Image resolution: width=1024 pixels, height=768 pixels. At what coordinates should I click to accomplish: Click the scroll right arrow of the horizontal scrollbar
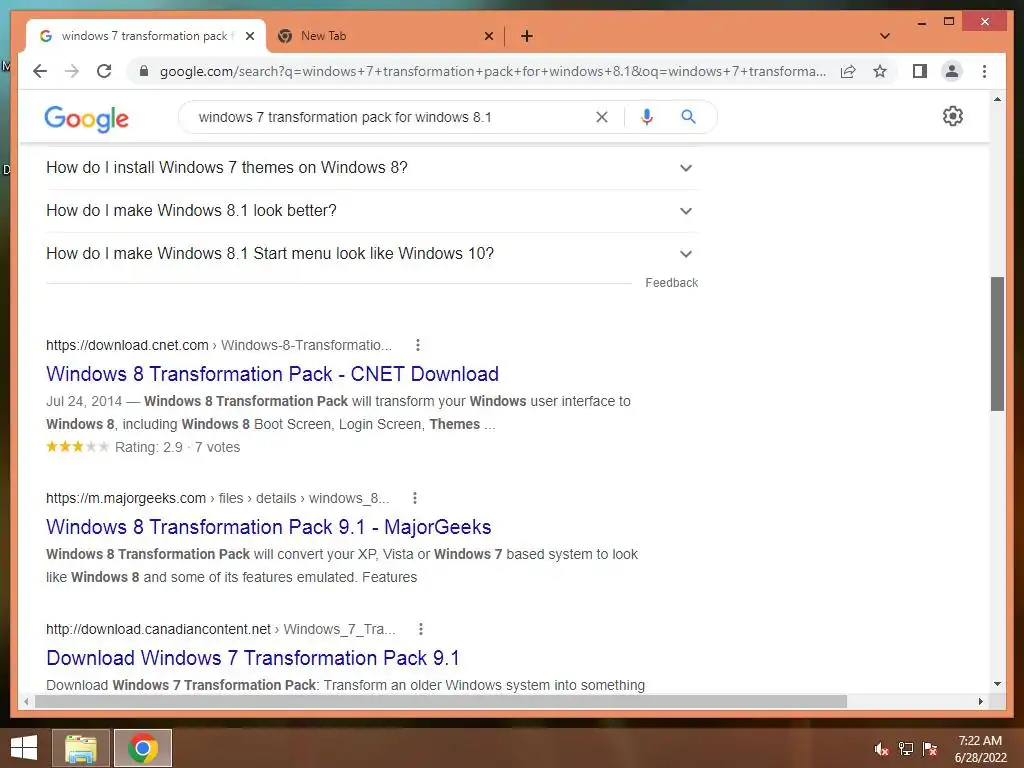(980, 701)
